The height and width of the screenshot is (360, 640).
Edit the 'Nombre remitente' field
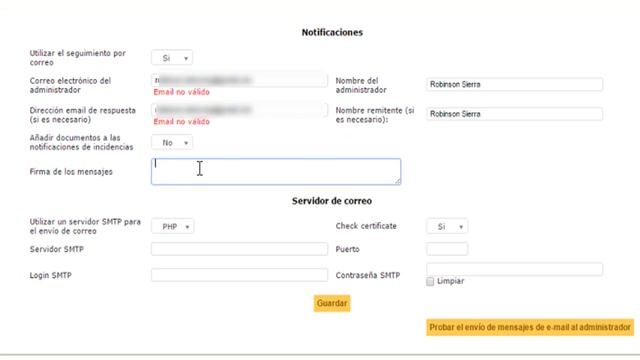click(x=514, y=114)
